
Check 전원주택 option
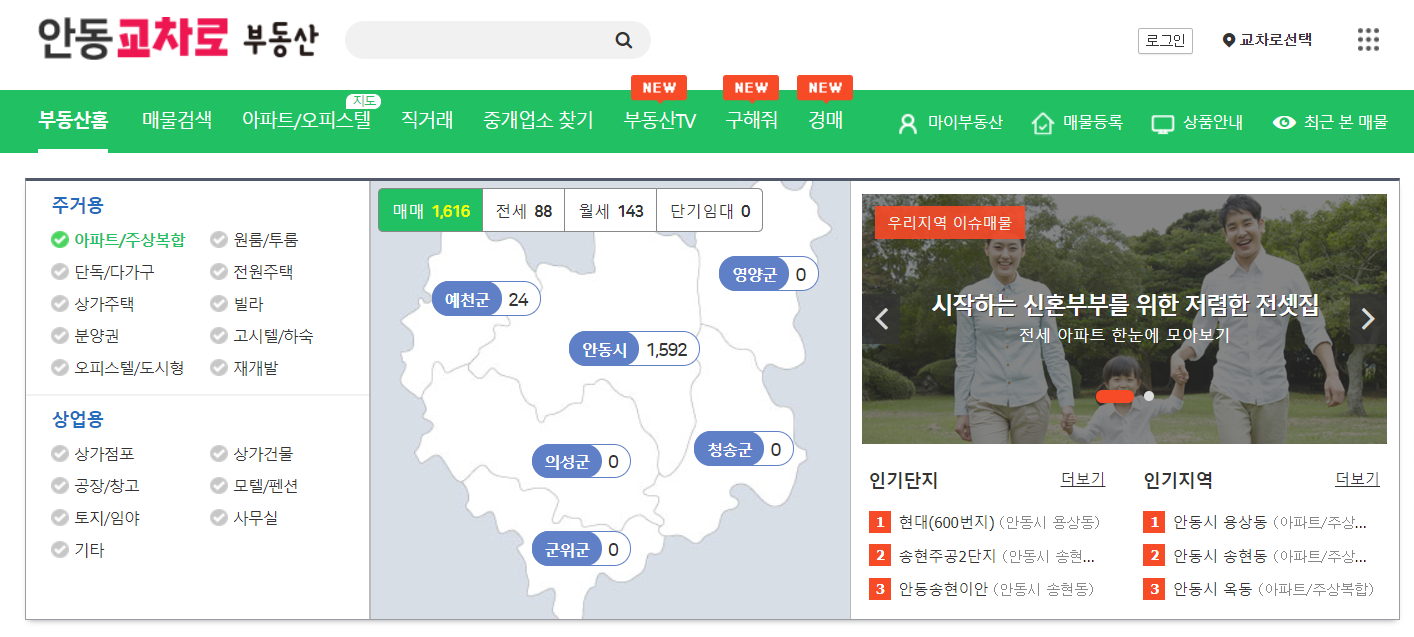coord(251,272)
